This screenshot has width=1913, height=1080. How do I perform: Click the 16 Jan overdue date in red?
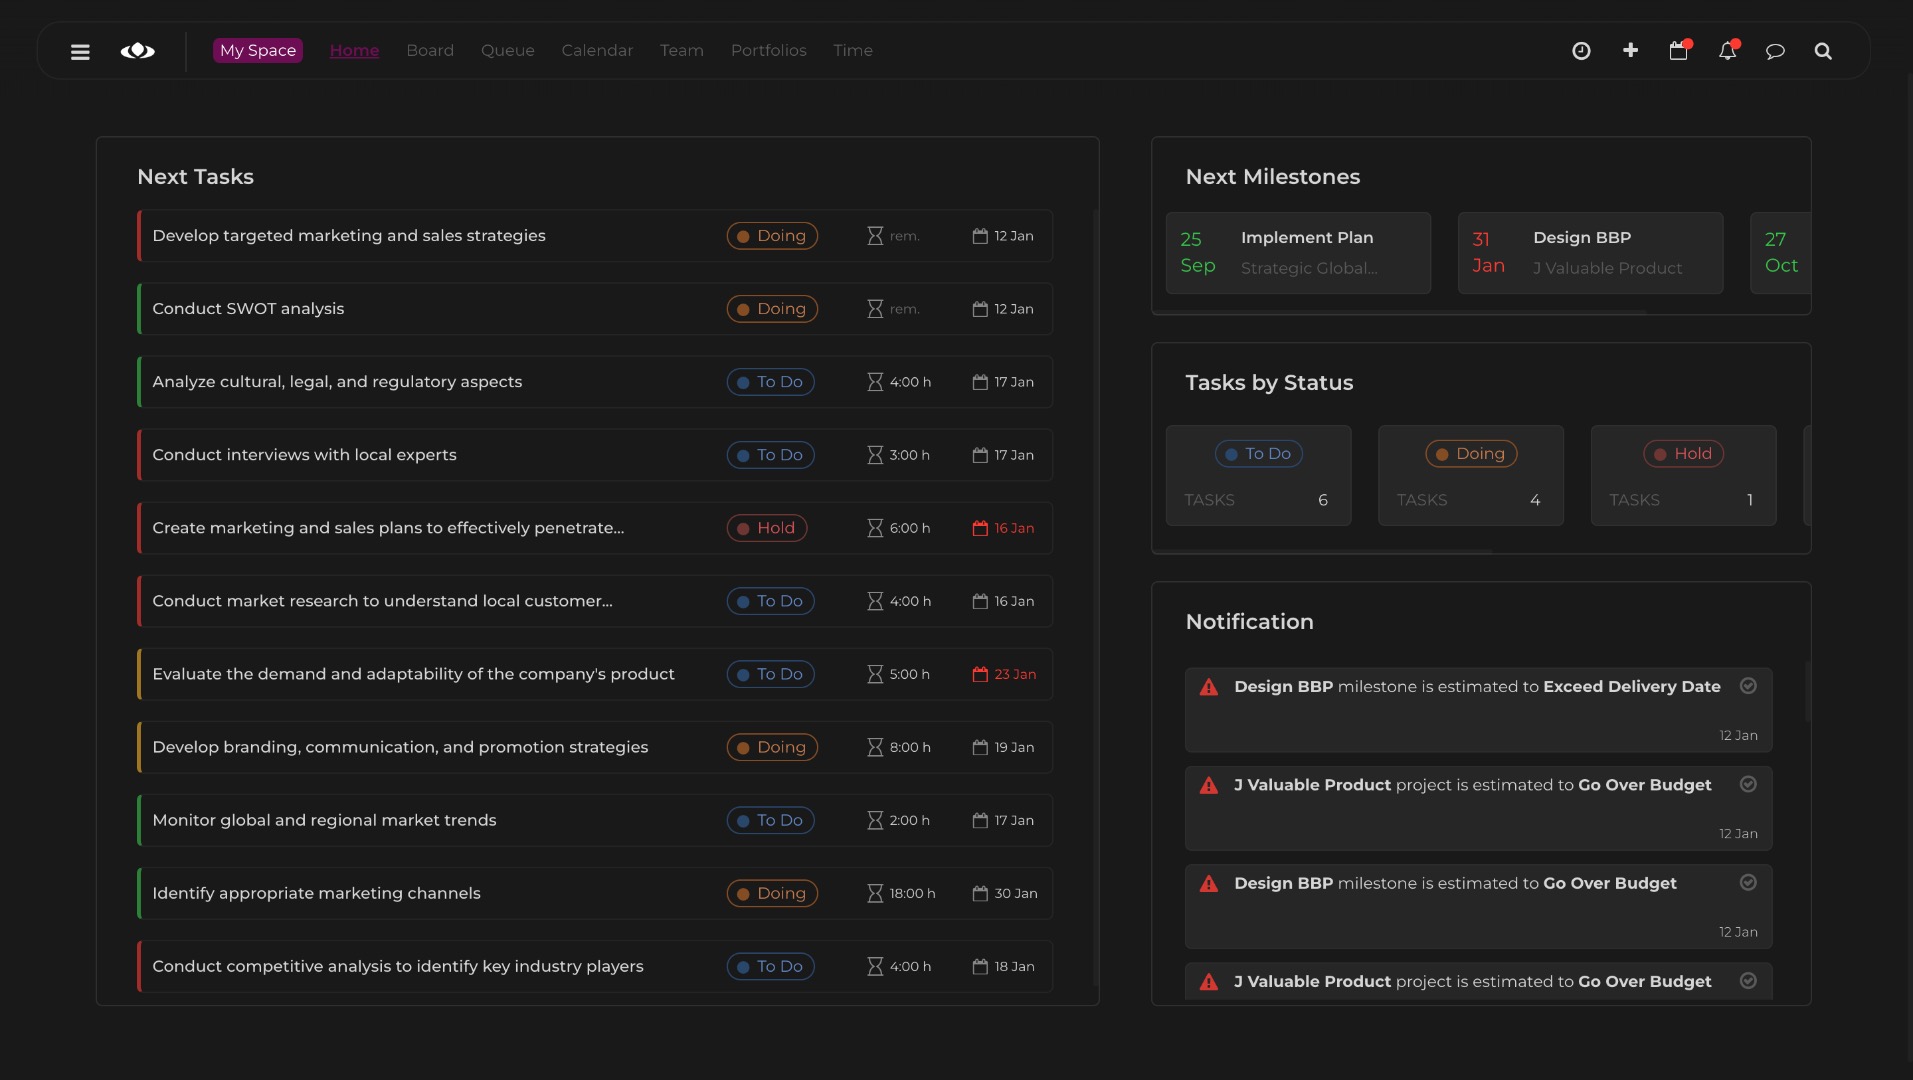click(x=1014, y=528)
